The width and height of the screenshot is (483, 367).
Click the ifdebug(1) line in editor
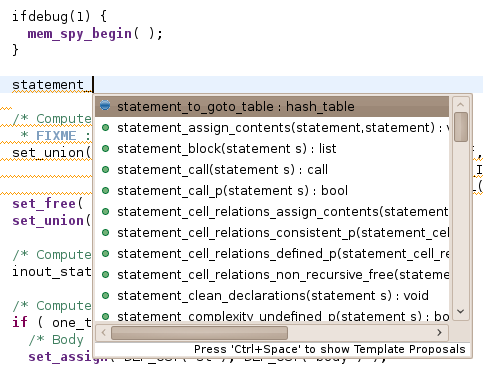tap(59, 16)
